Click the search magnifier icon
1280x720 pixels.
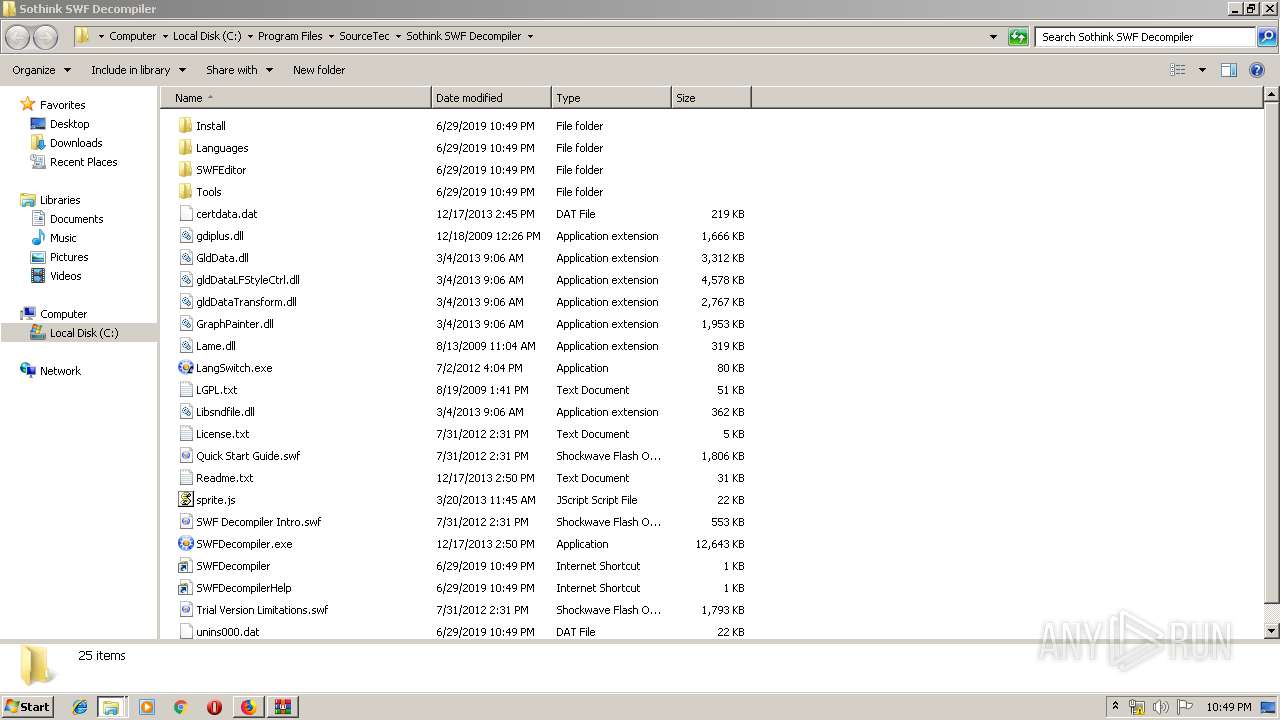point(1266,37)
